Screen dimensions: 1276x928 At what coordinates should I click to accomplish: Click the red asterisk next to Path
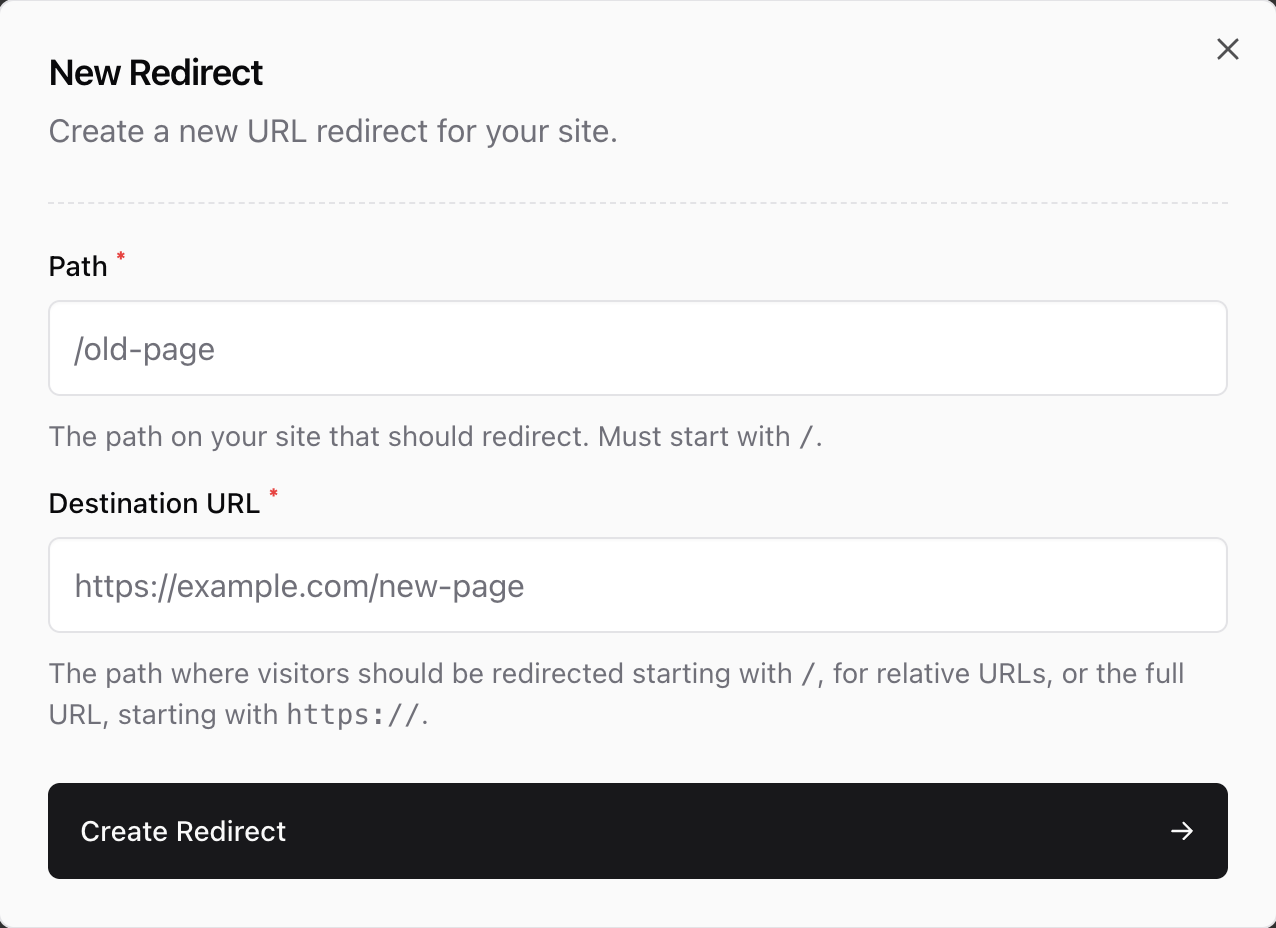(x=119, y=258)
